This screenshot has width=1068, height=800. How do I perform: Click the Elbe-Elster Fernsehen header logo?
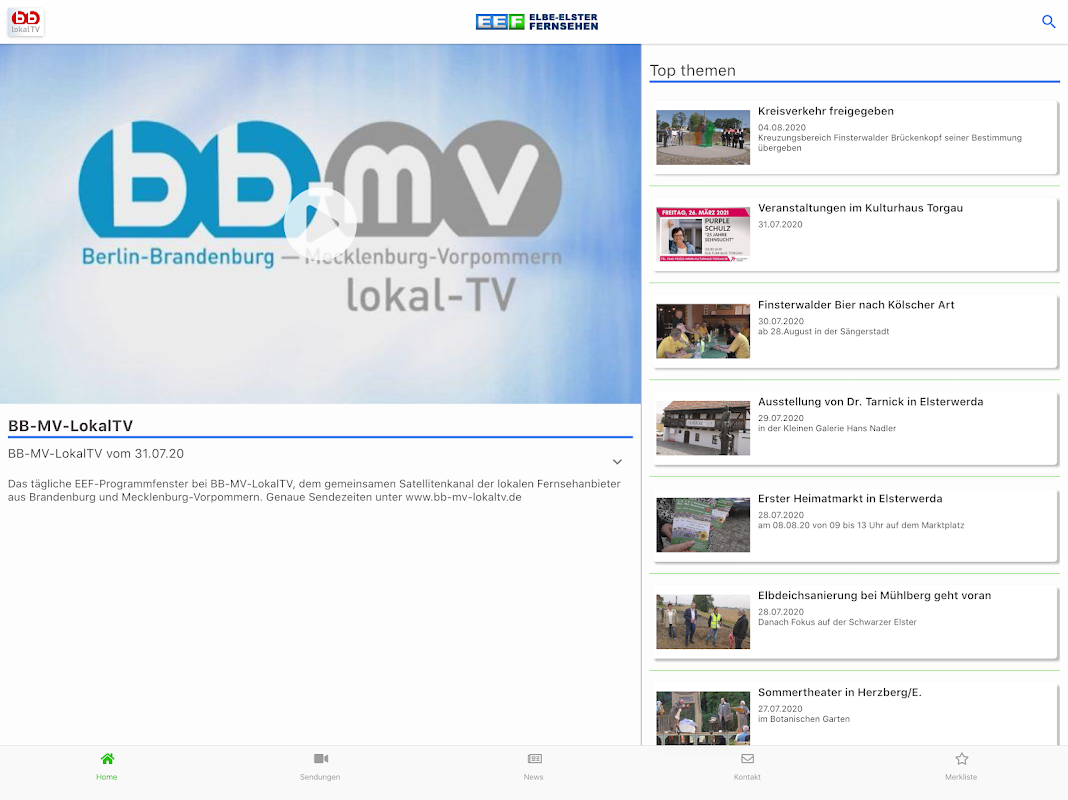click(537, 22)
